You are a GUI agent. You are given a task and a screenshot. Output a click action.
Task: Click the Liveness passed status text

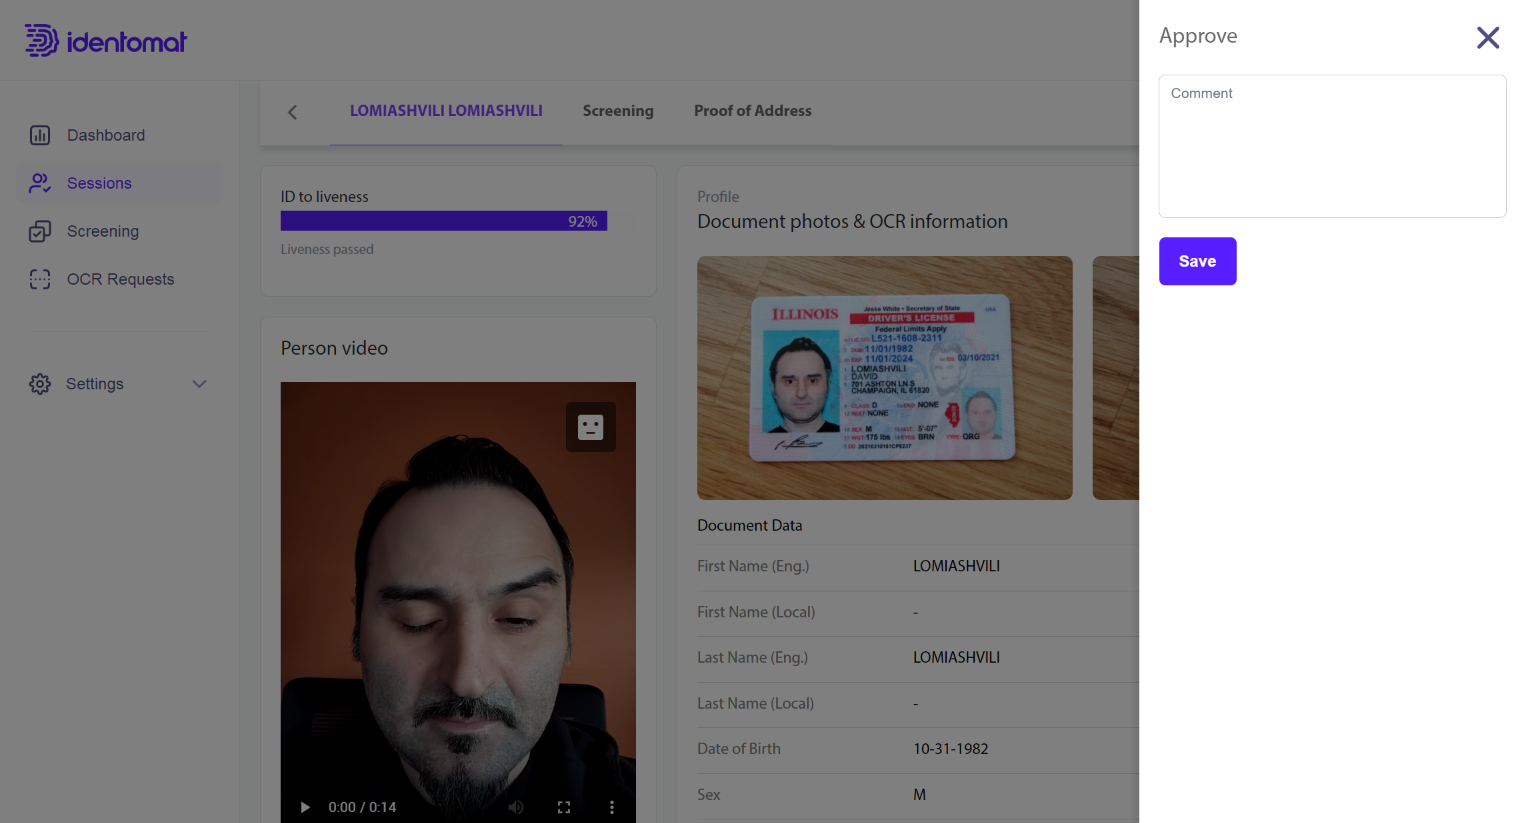[327, 249]
